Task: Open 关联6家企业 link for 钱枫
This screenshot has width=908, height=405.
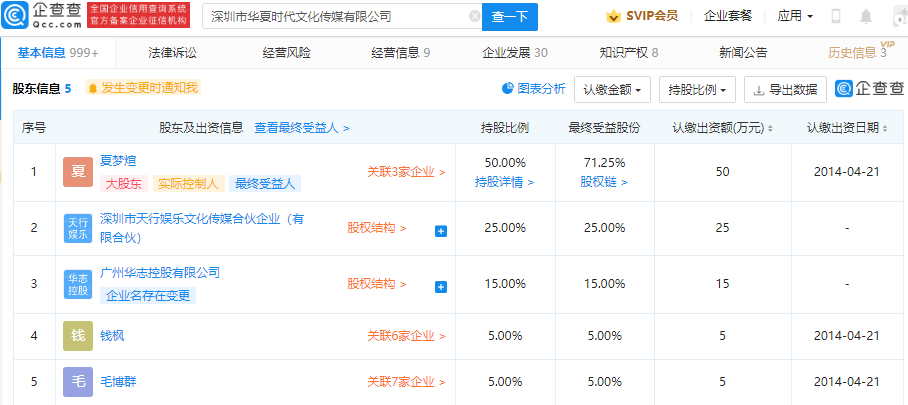Action: [x=406, y=335]
